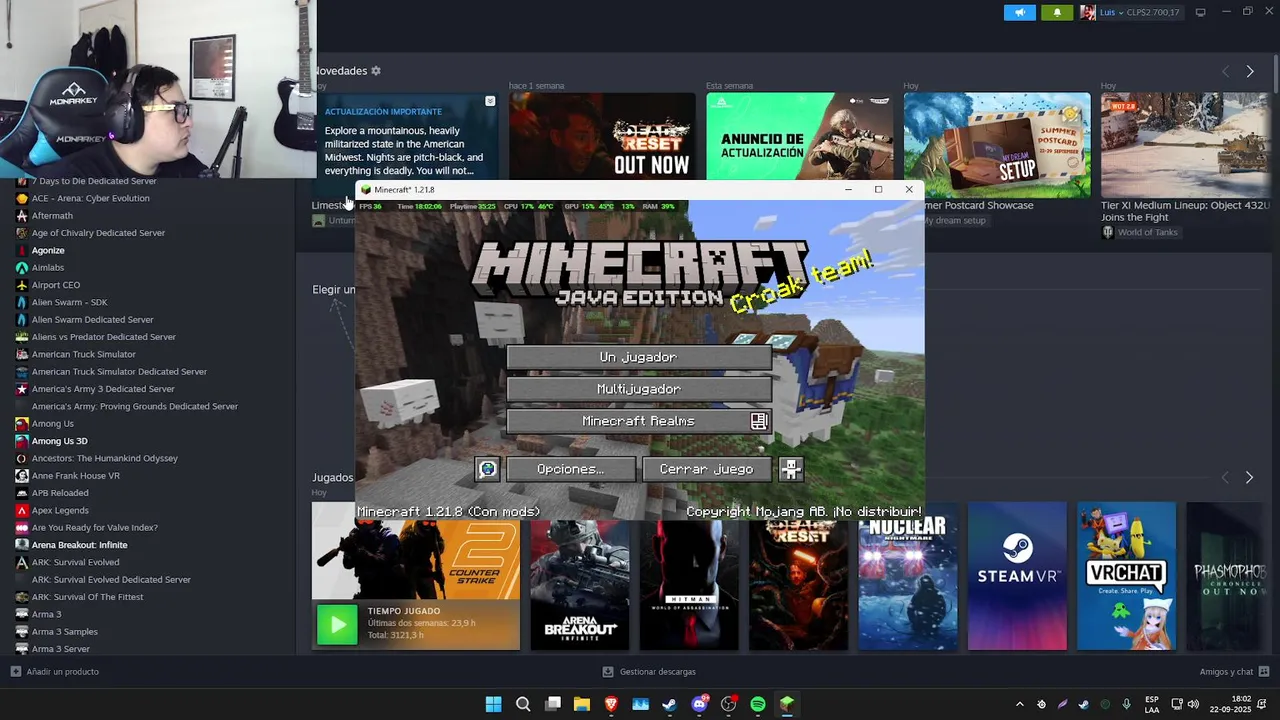Open Minecraft accessibility settings icon
Image resolution: width=1280 pixels, height=720 pixels.
click(791, 469)
